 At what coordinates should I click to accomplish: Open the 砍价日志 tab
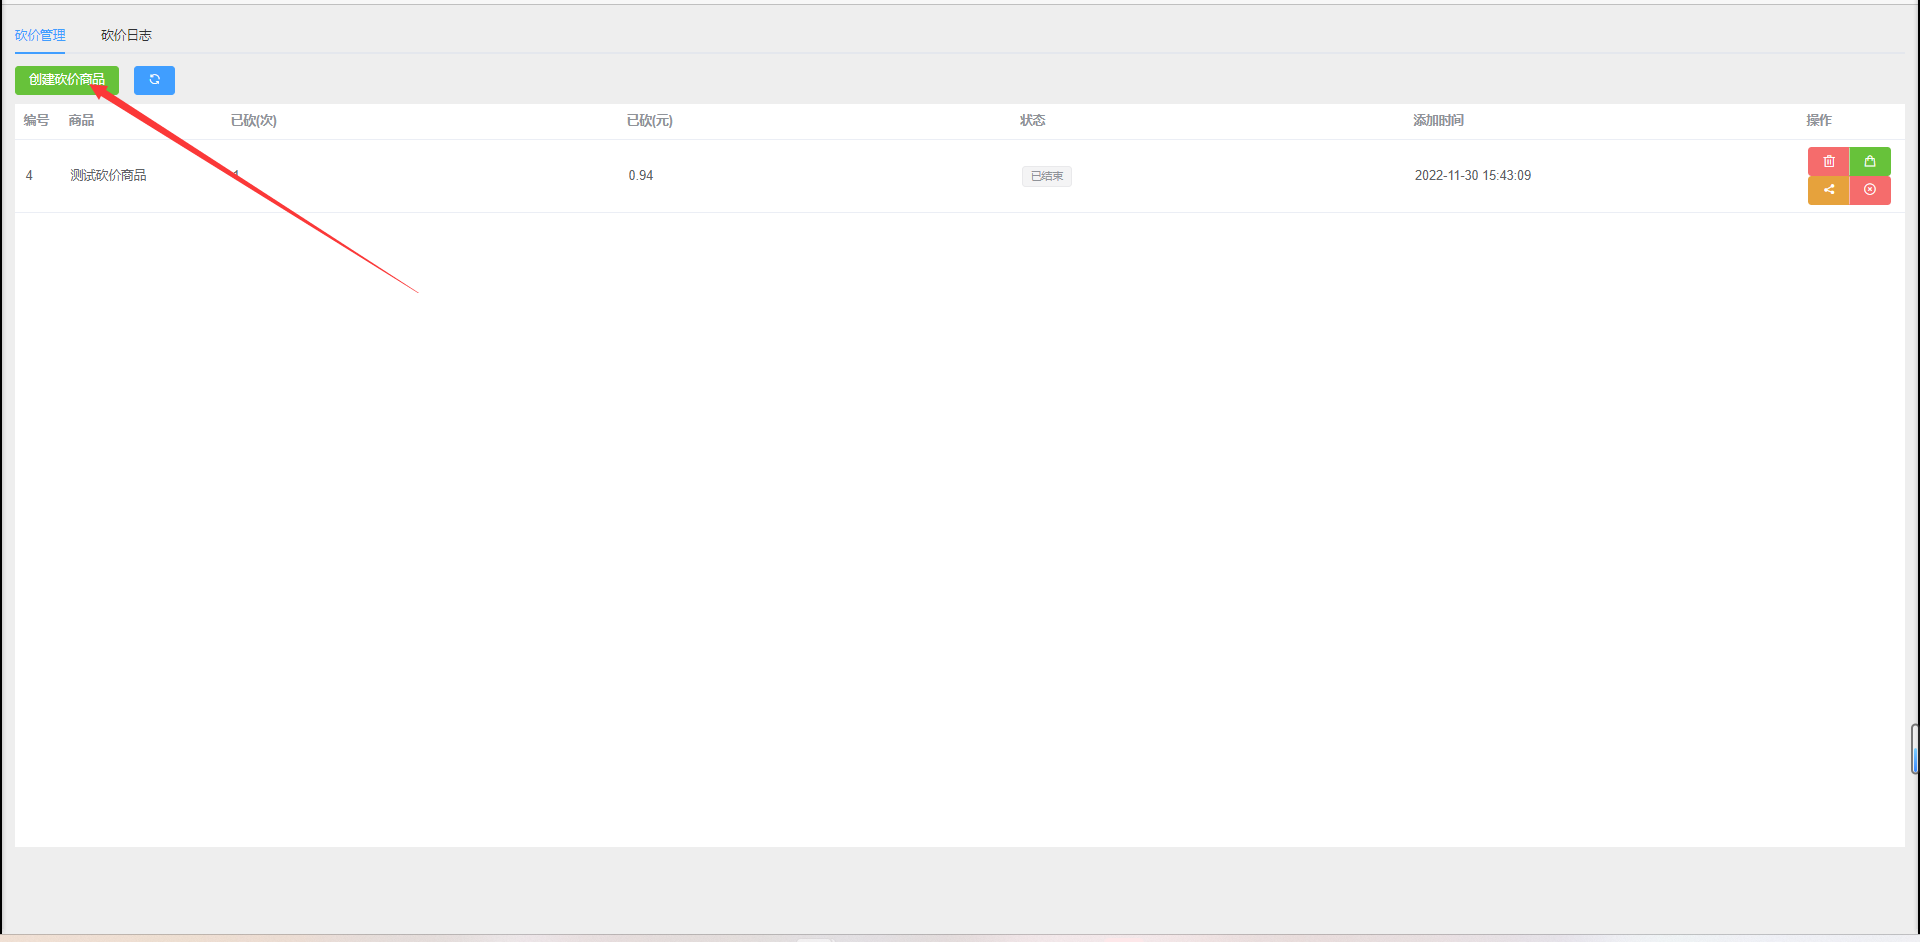point(126,35)
